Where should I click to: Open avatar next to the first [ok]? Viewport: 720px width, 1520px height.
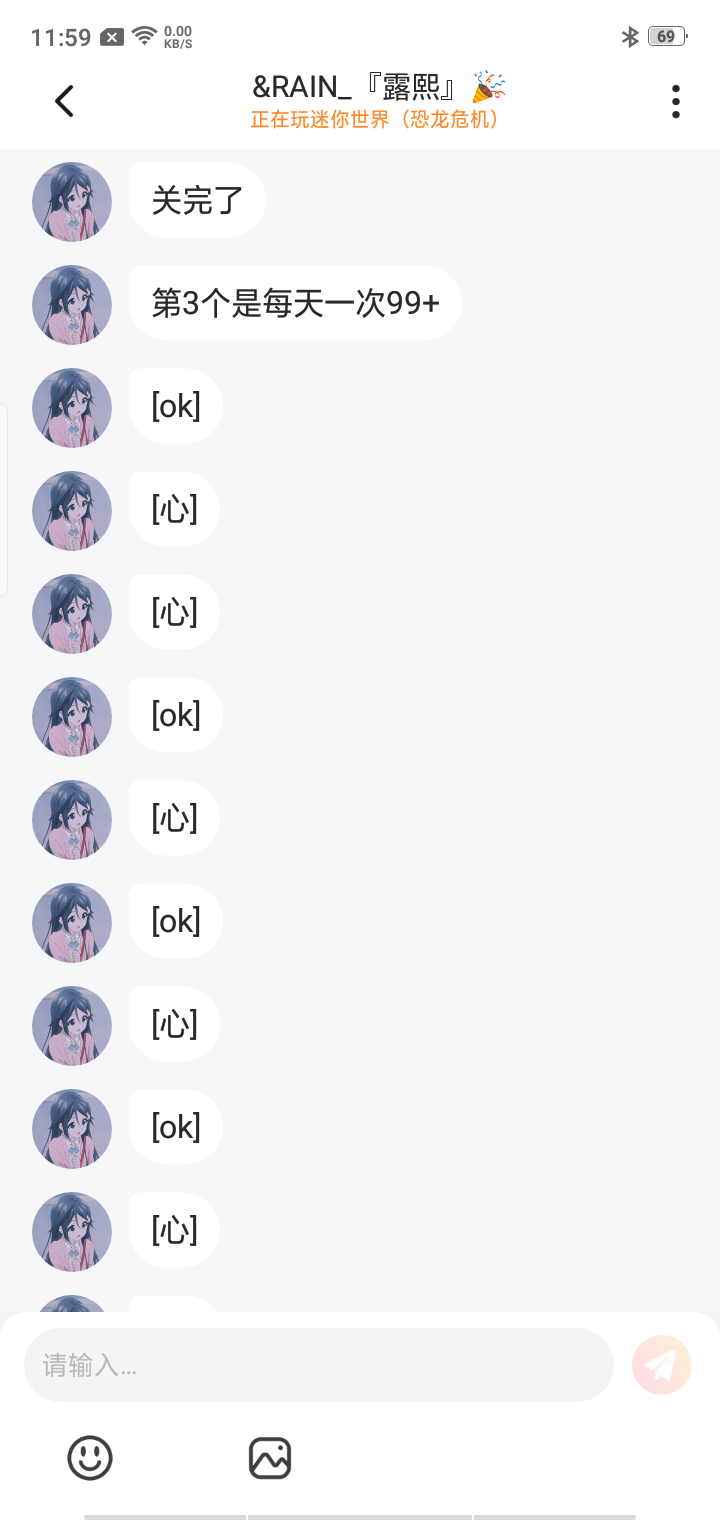tap(72, 407)
